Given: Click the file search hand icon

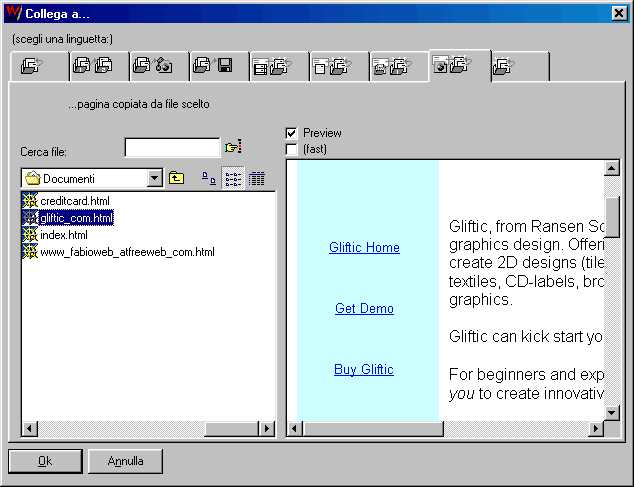Looking at the screenshot, I should (233, 147).
